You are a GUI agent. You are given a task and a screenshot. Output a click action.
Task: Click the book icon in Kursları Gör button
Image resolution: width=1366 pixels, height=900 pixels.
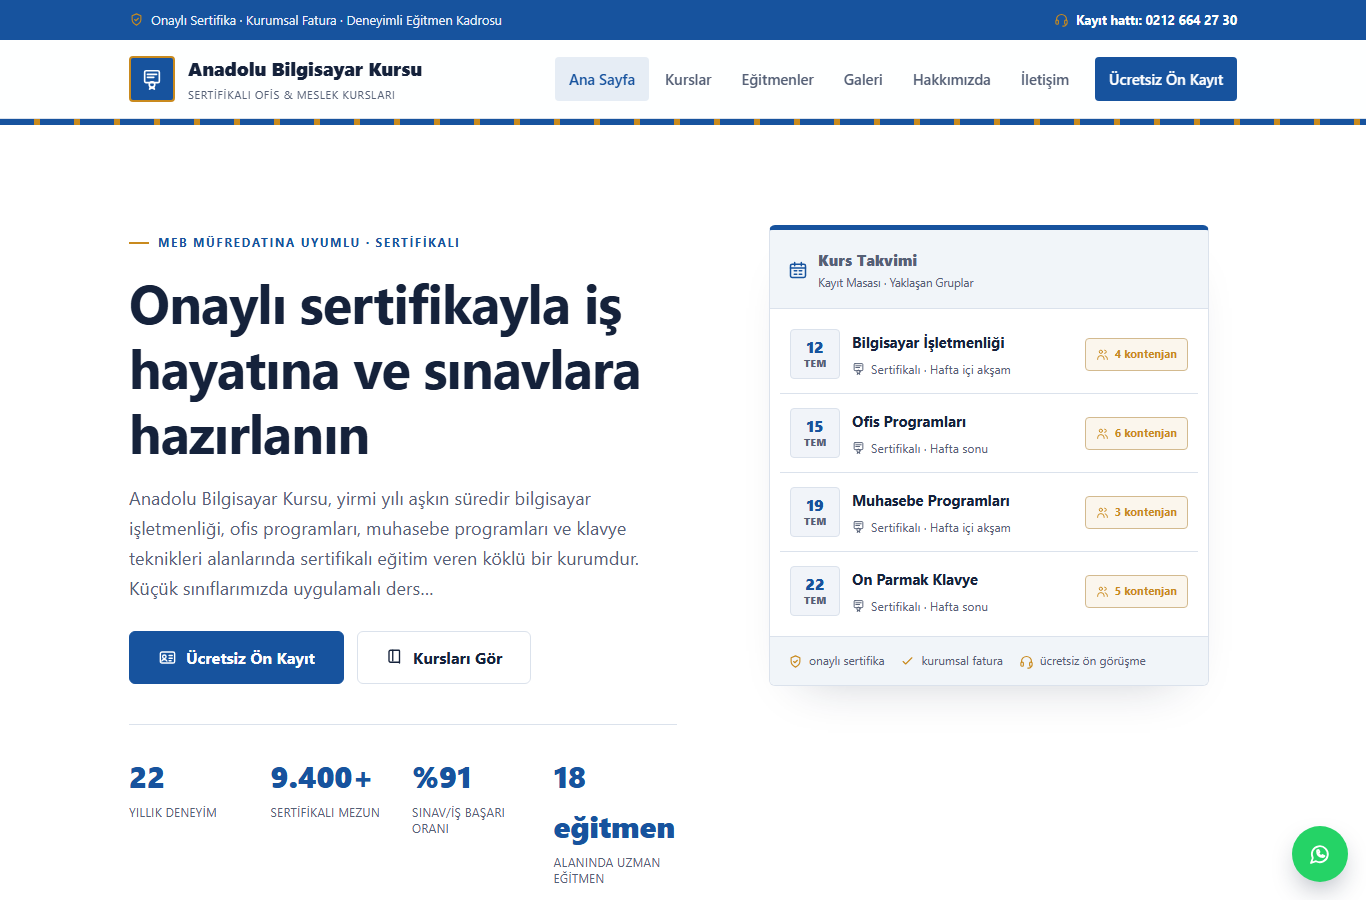pos(394,657)
